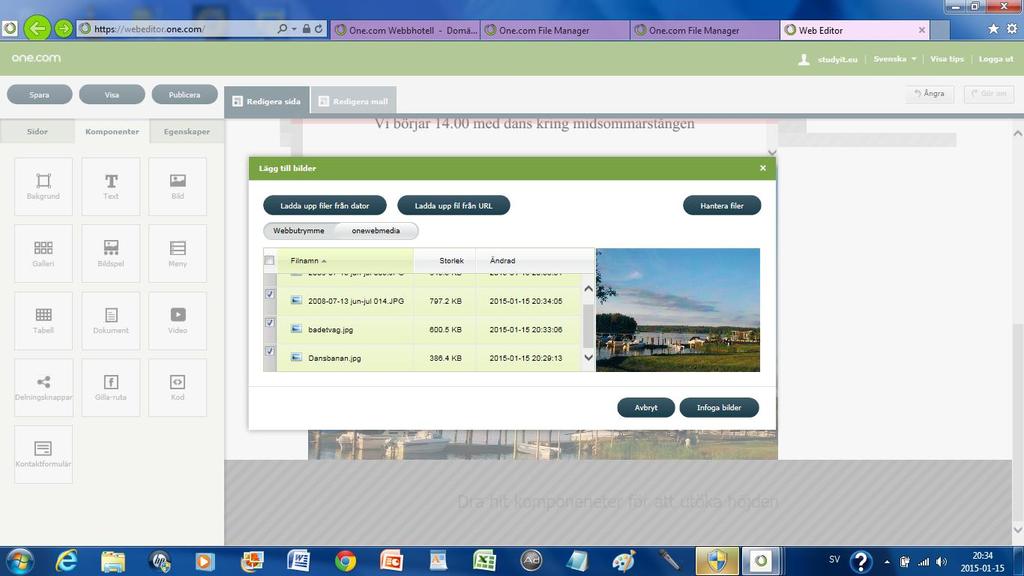This screenshot has width=1024, height=576.
Task: Click the browser forward arrow
Action: pyautogui.click(x=63, y=29)
